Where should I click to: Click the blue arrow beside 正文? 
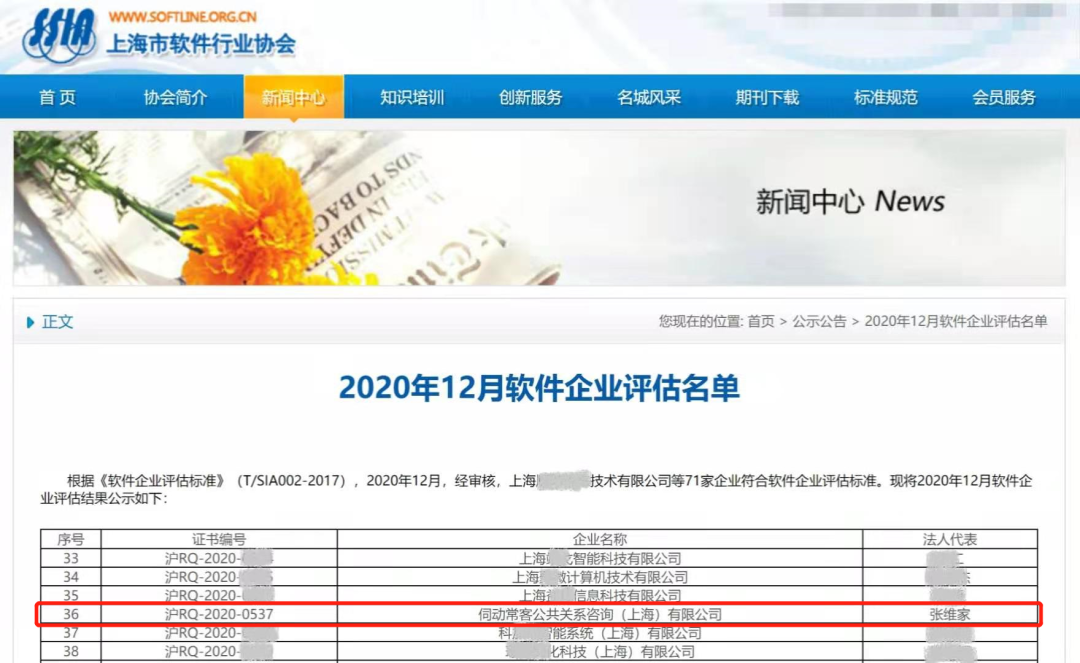pyautogui.click(x=31, y=322)
